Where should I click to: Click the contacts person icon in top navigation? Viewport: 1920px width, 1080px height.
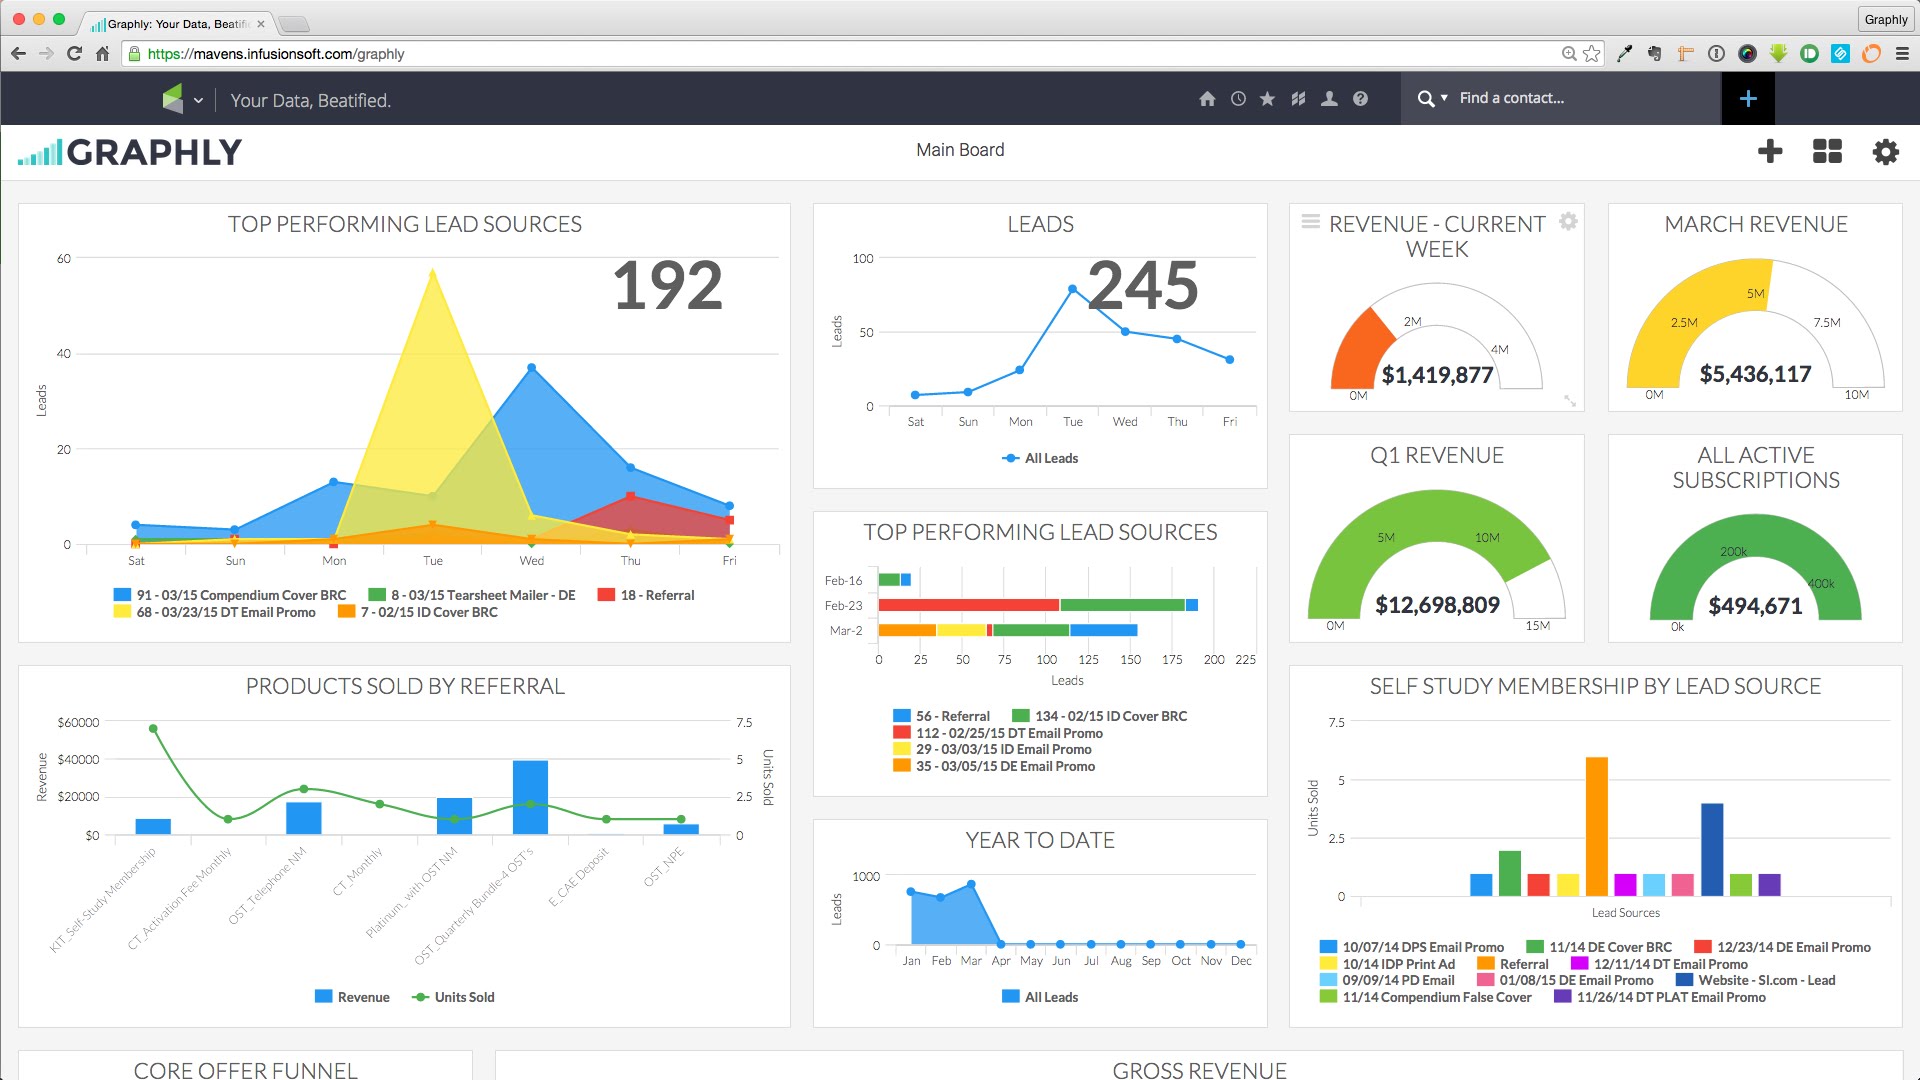click(1329, 98)
